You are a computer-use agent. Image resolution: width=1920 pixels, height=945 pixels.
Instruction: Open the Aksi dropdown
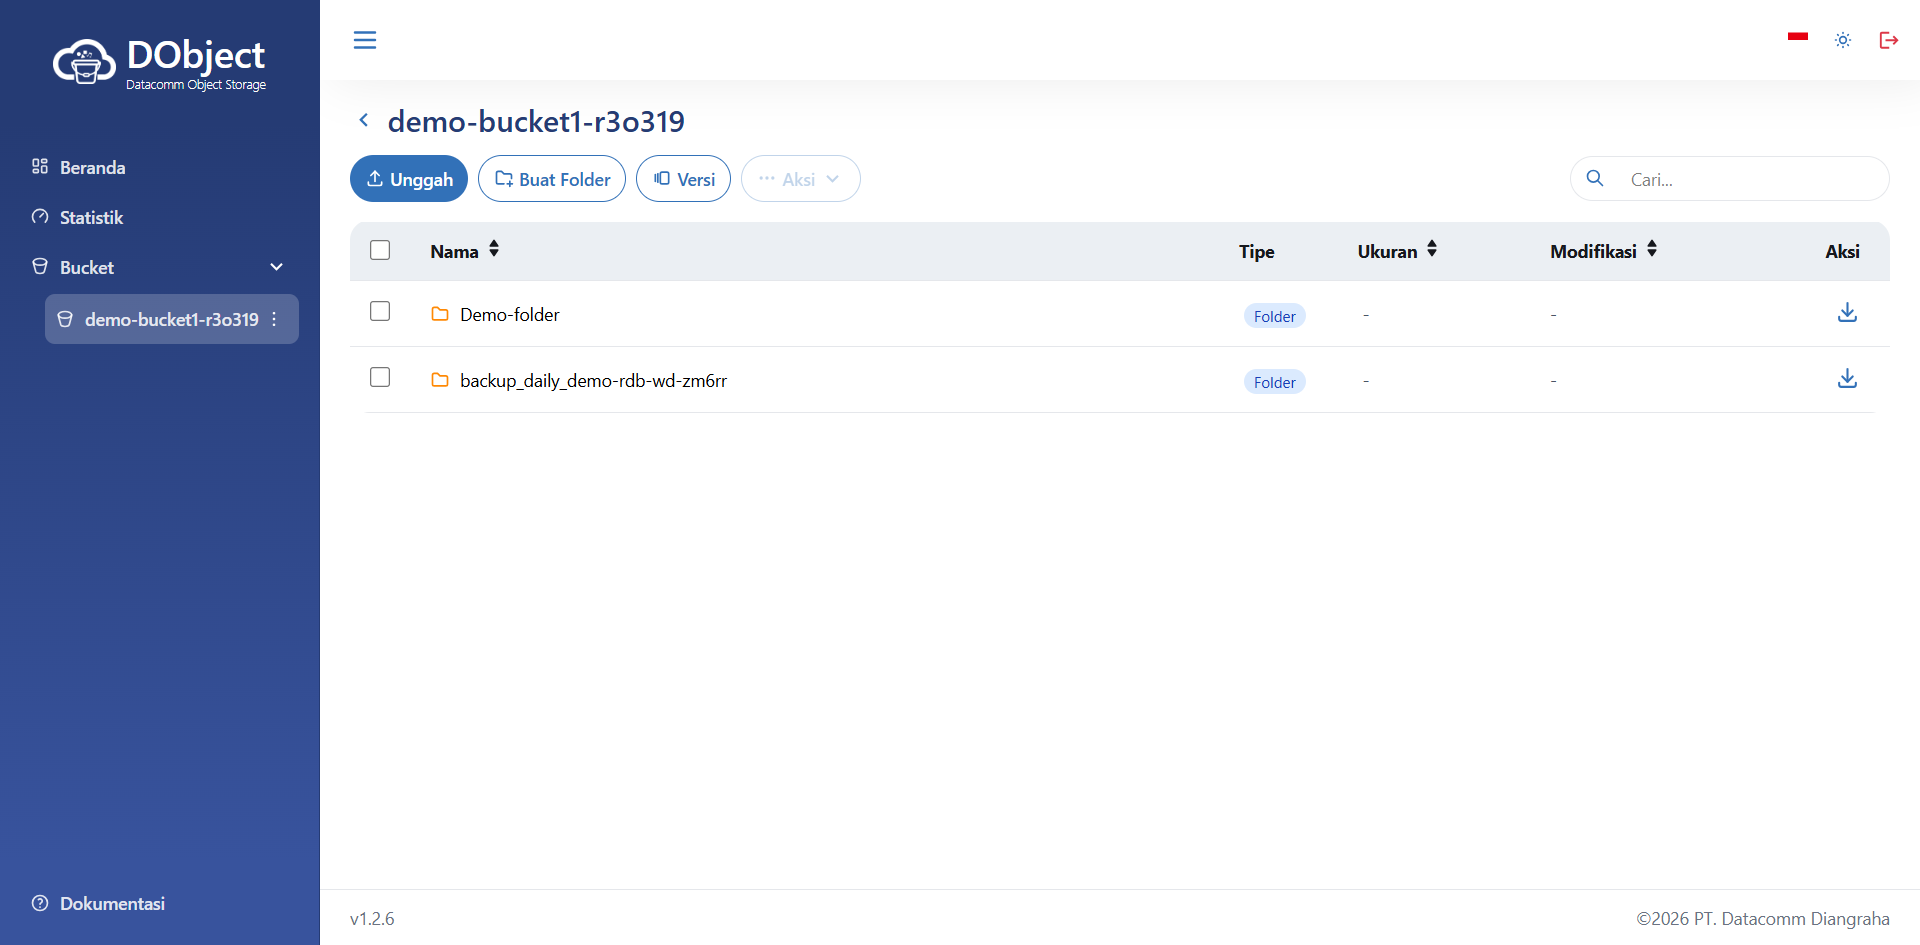coord(800,179)
